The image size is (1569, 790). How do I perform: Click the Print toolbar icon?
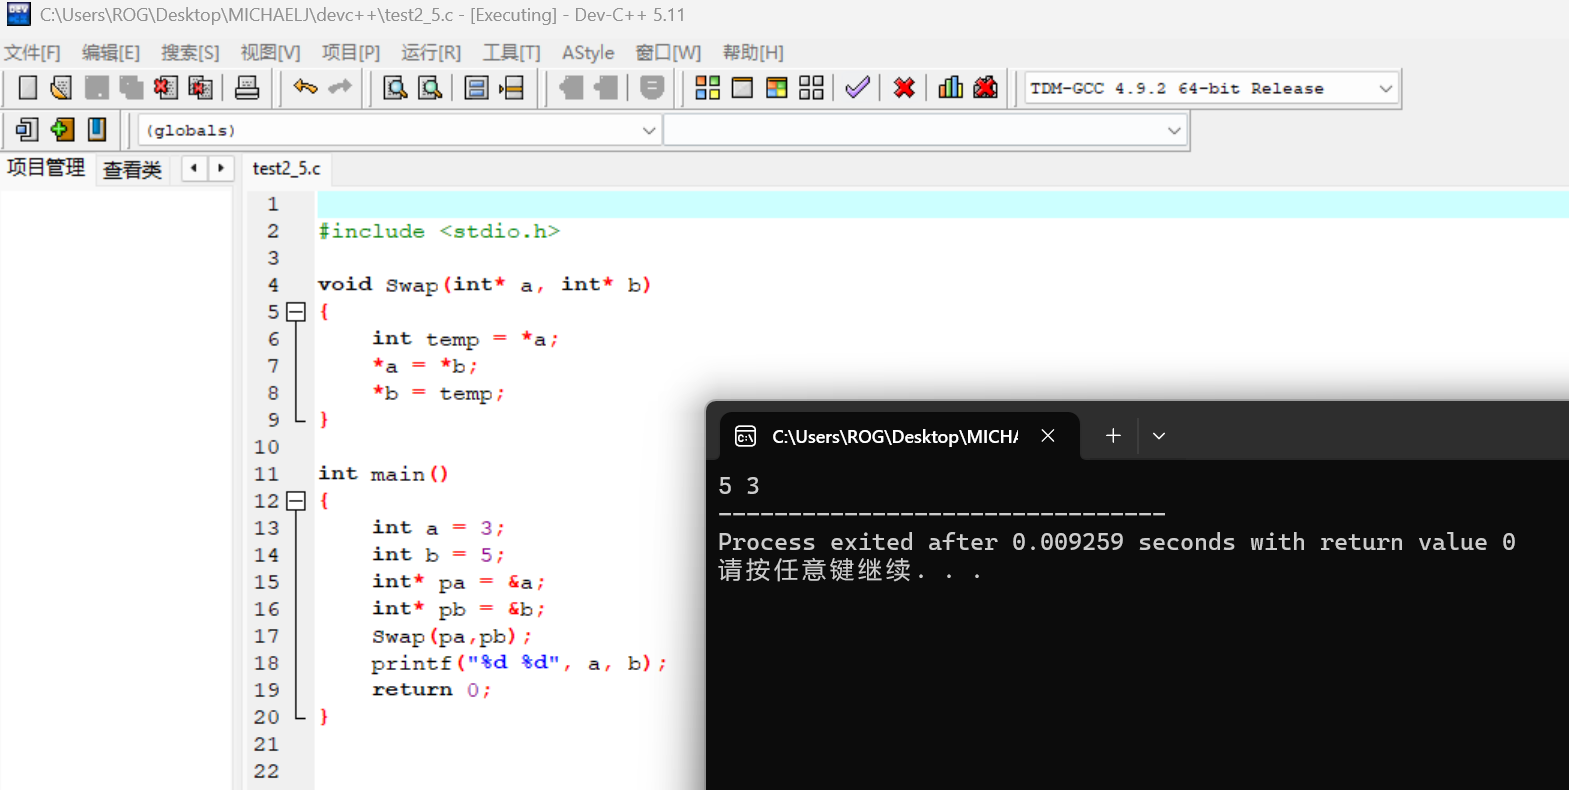[x=247, y=88]
